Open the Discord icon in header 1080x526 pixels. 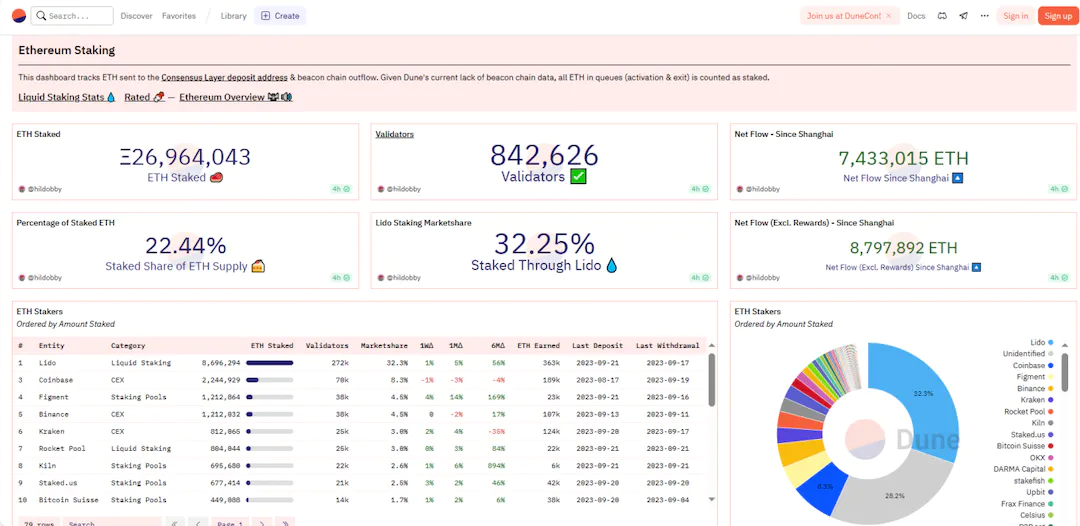pyautogui.click(x=942, y=16)
